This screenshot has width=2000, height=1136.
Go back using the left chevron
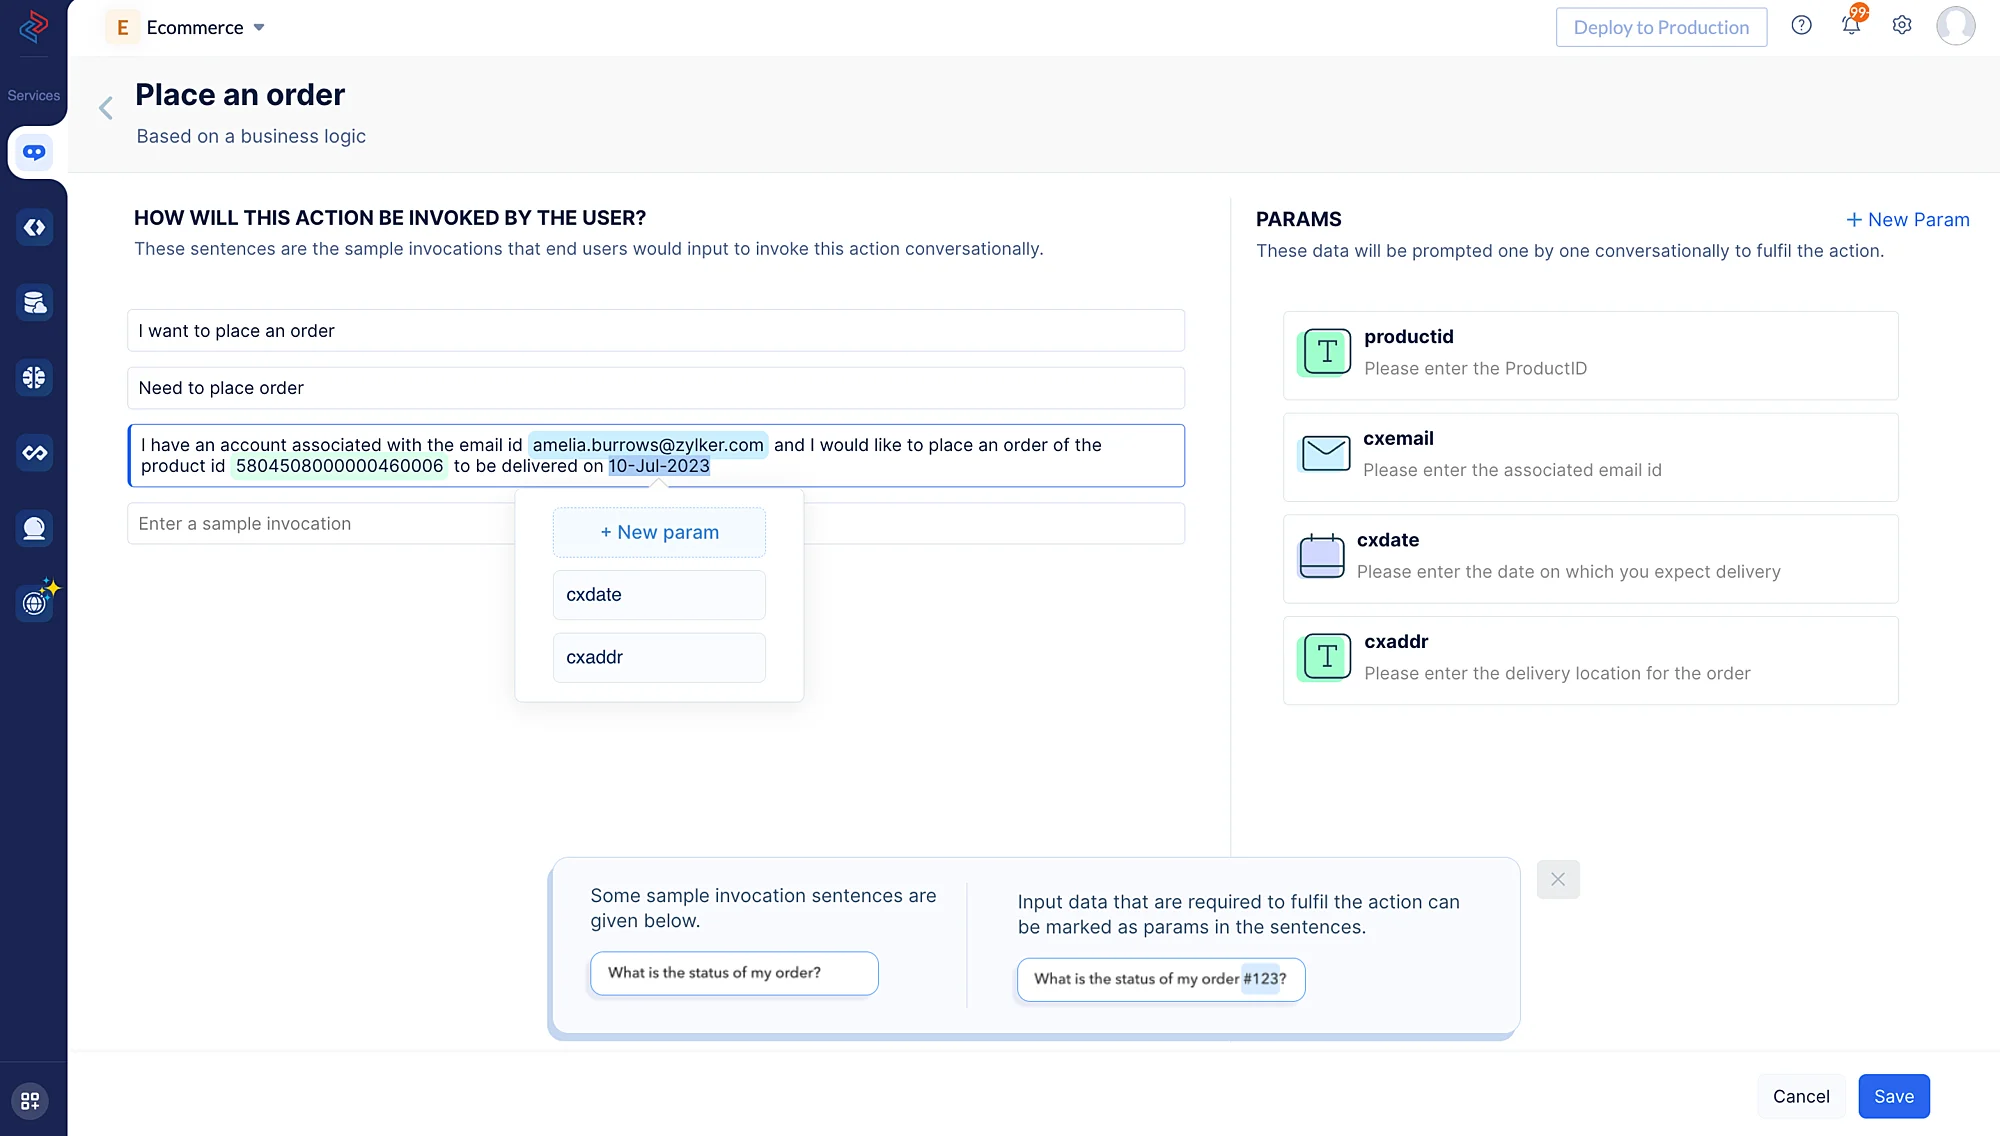click(x=106, y=108)
